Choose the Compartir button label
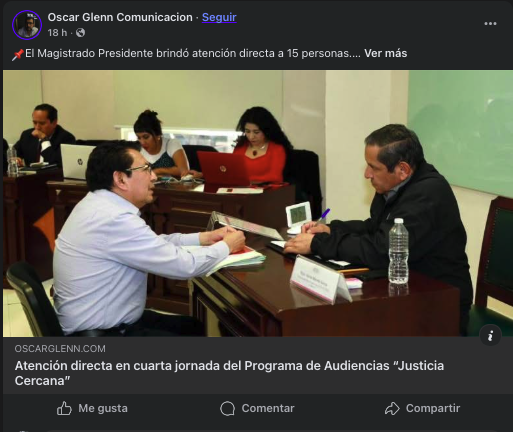 coord(433,408)
